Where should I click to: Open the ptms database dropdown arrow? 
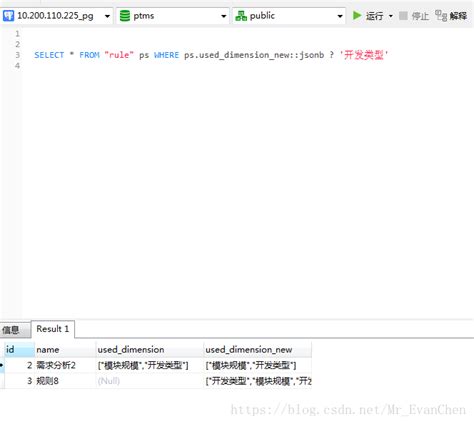click(x=224, y=16)
